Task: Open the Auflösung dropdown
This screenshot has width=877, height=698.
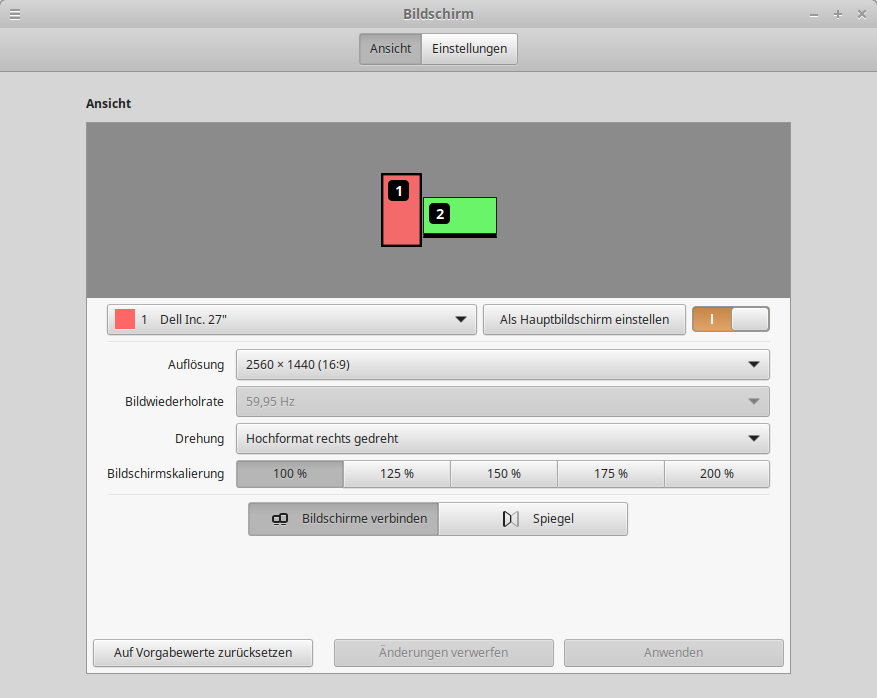Action: point(503,365)
